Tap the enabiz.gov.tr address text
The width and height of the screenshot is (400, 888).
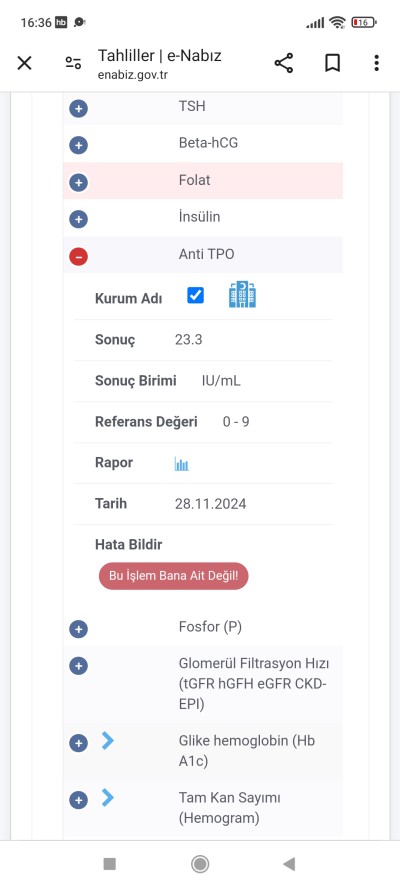[133, 74]
